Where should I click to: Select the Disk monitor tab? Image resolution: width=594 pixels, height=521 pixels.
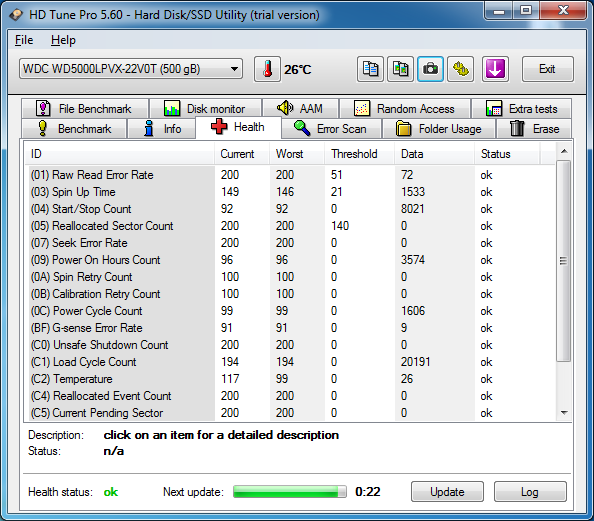205,109
